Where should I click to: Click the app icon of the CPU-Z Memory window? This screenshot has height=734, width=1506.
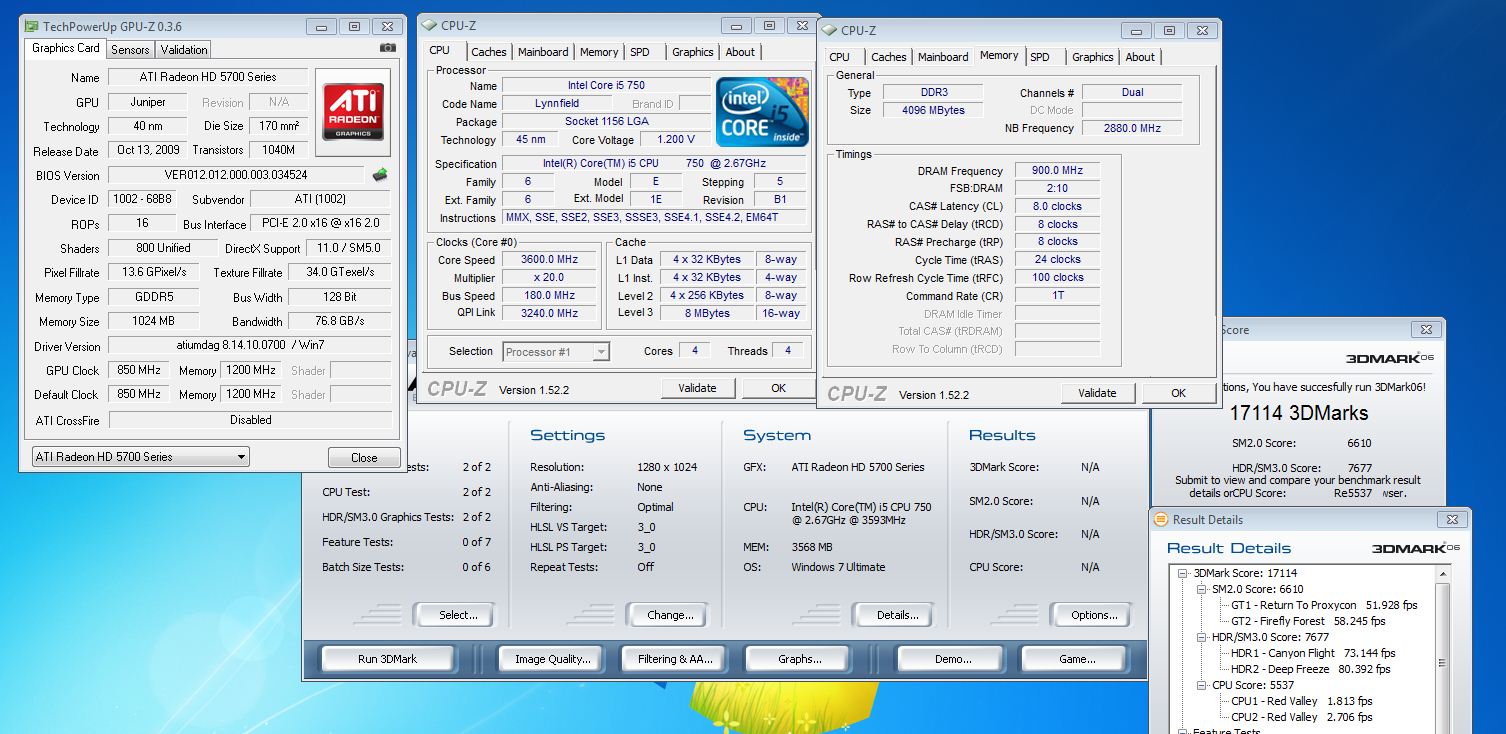(830, 31)
